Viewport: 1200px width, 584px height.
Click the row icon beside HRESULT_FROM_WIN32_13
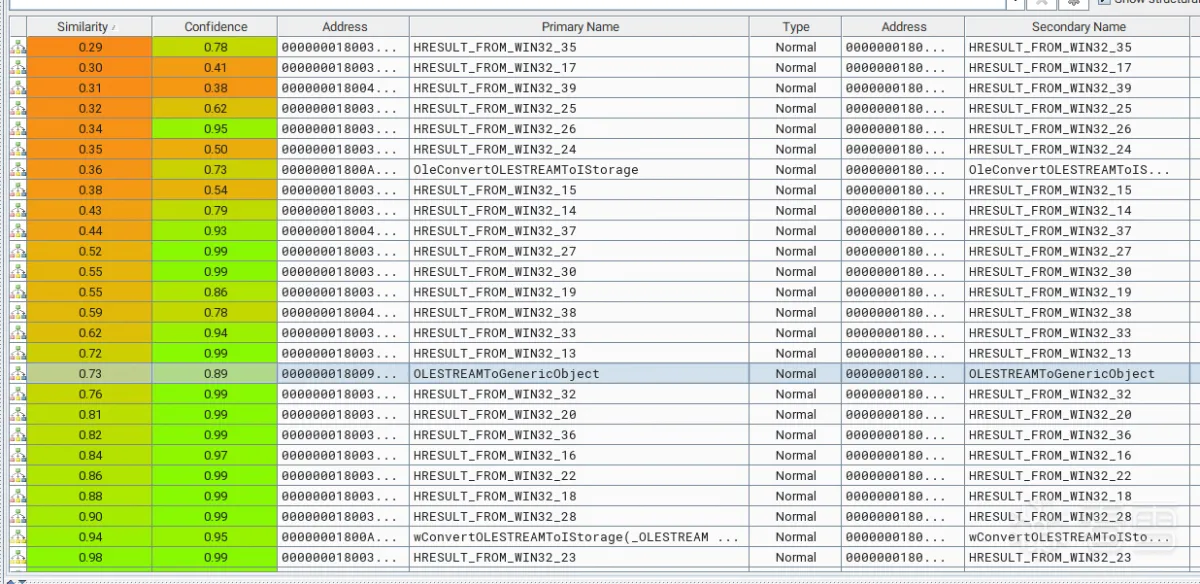pyautogui.click(x=18, y=353)
